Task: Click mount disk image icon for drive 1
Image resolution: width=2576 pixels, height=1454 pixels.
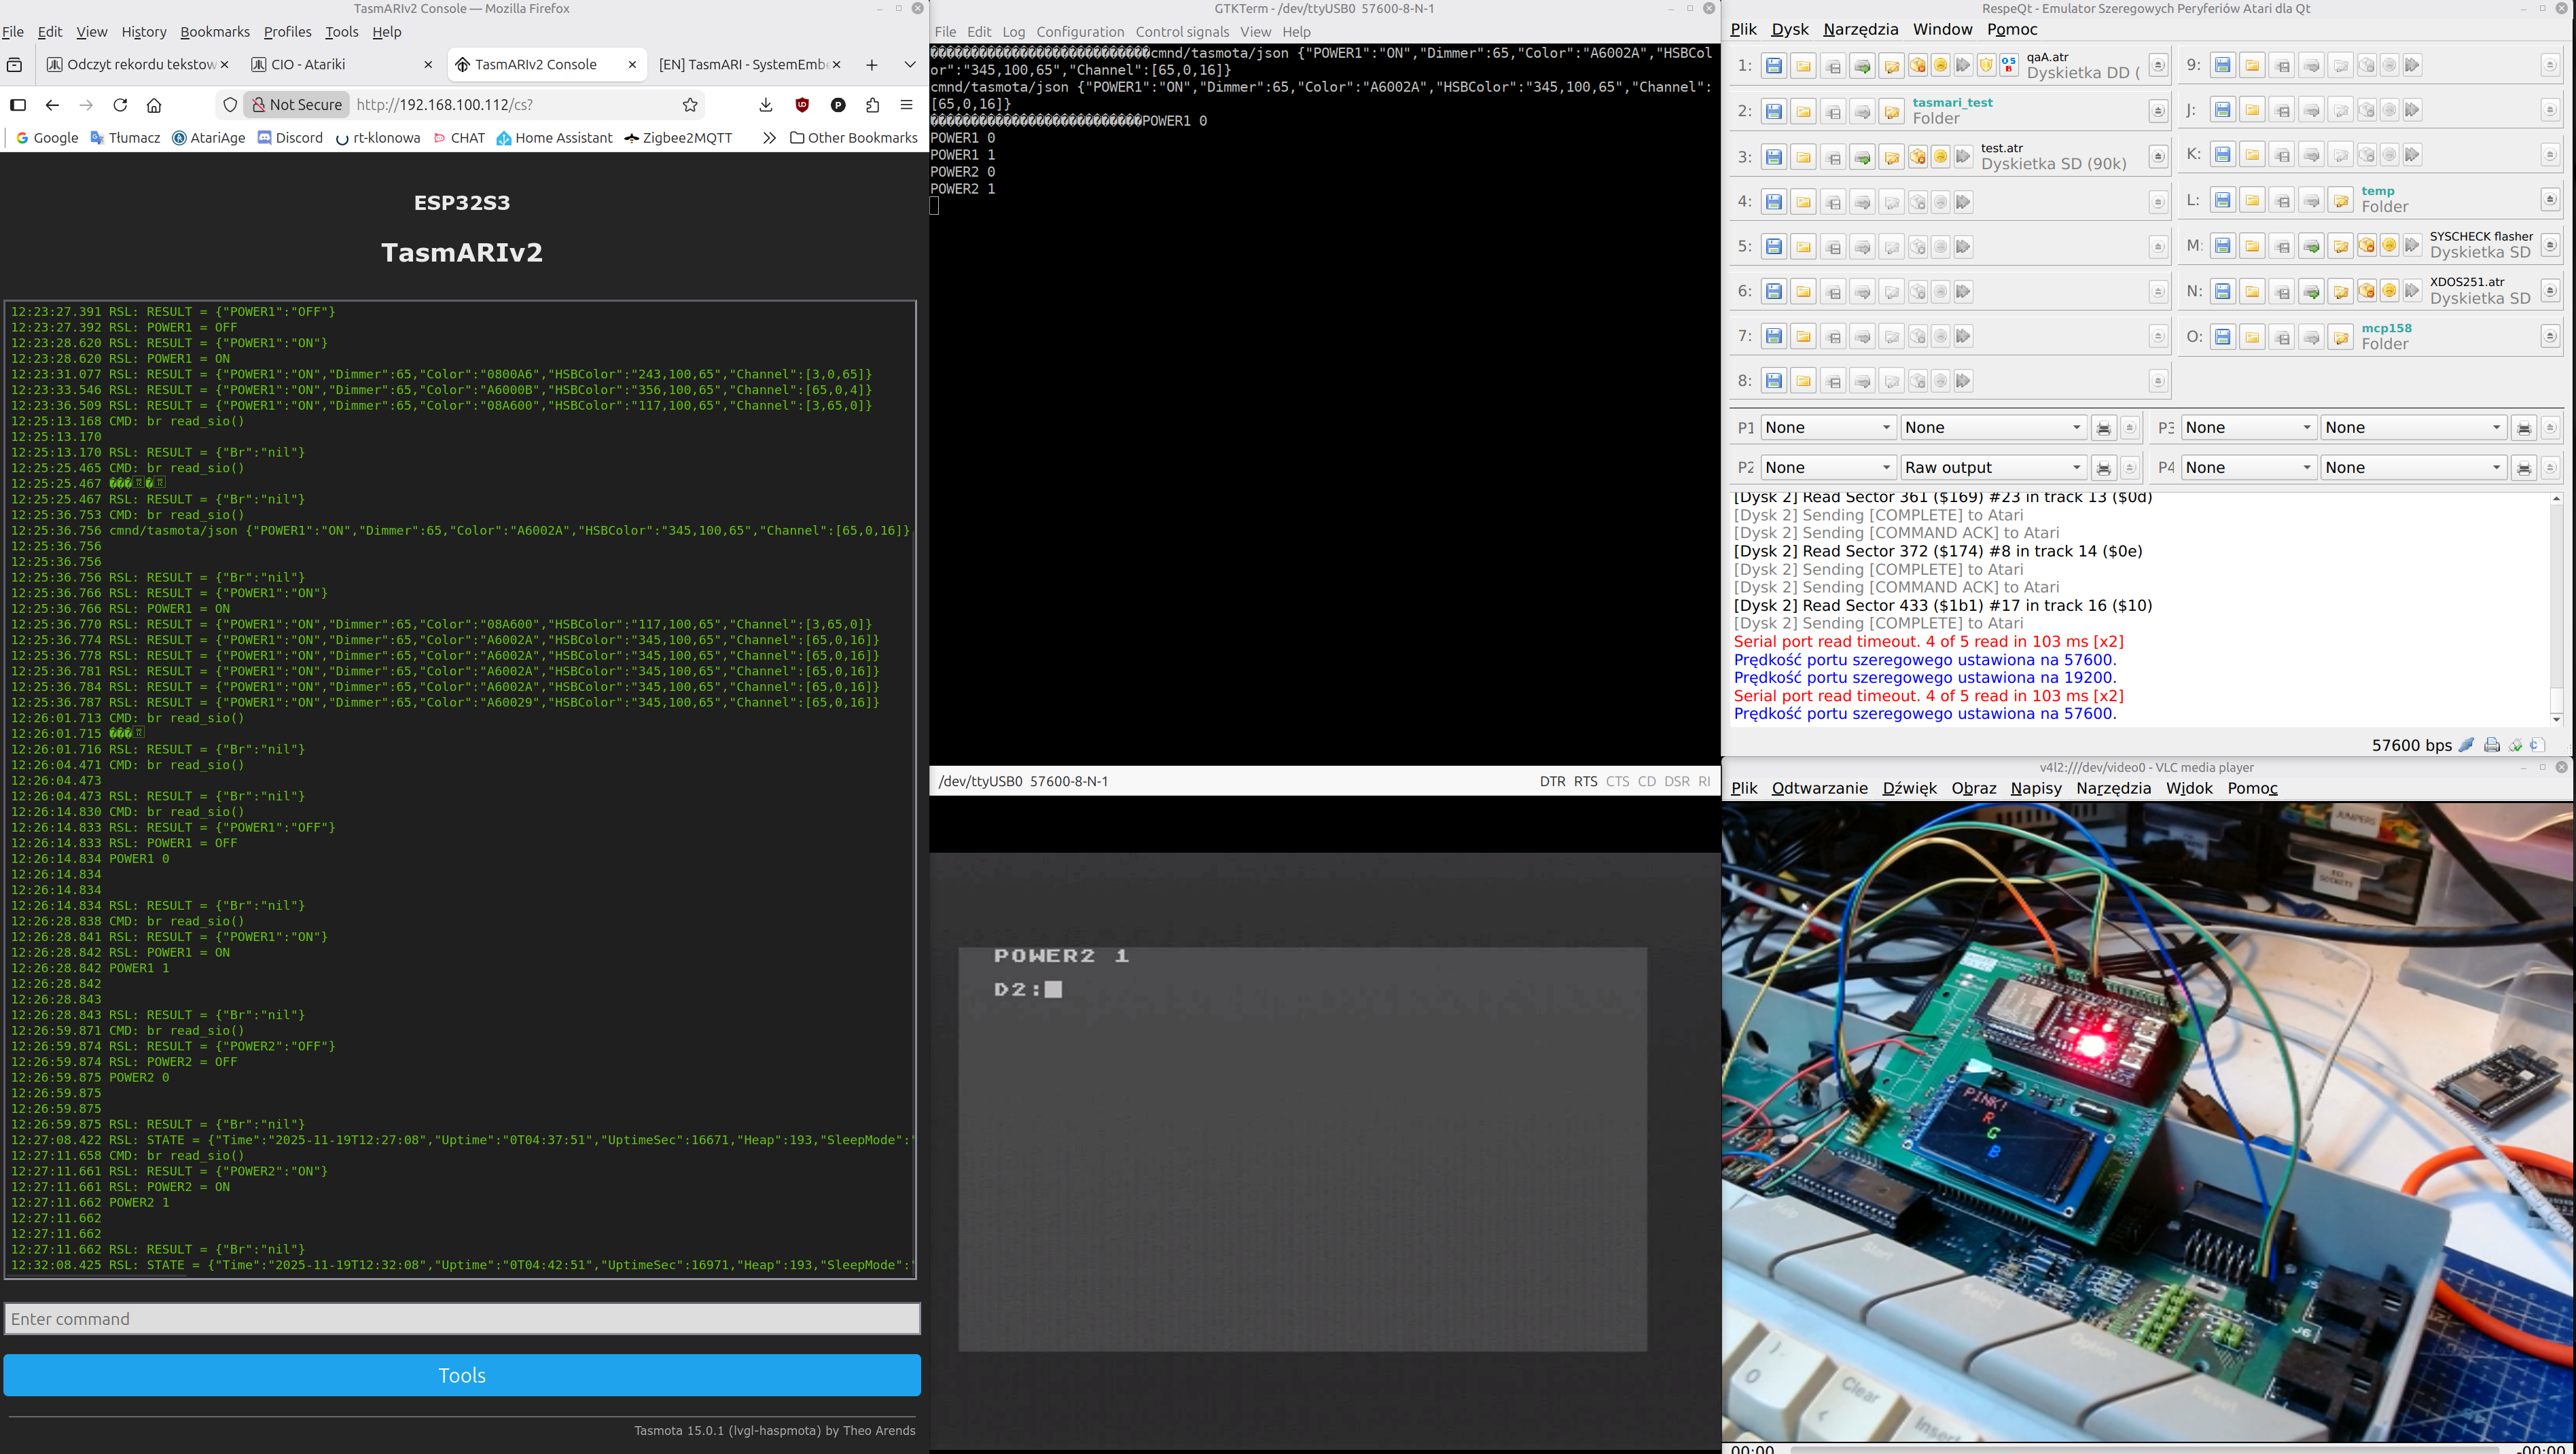Action: tap(1773, 66)
